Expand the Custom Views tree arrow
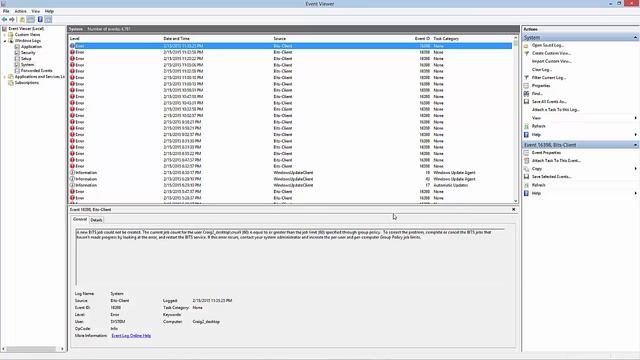 point(5,35)
